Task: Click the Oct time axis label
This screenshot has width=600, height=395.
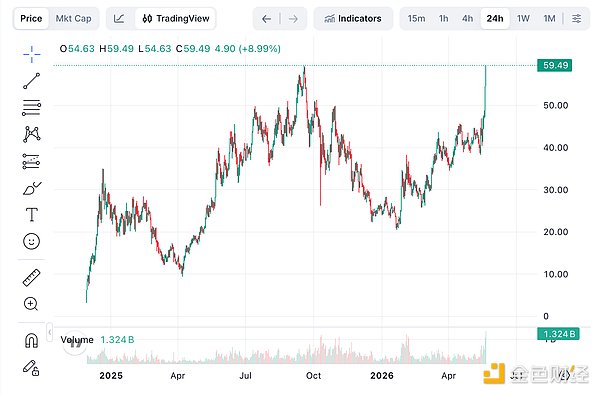Action: point(313,375)
